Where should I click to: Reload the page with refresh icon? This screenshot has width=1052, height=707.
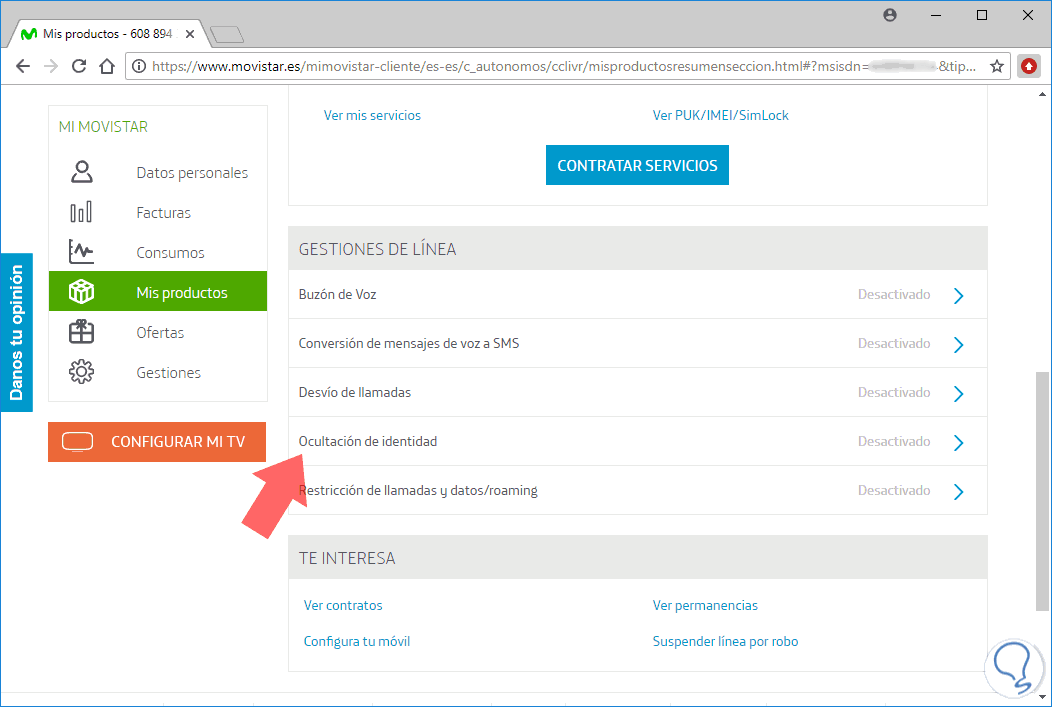pyautogui.click(x=79, y=66)
